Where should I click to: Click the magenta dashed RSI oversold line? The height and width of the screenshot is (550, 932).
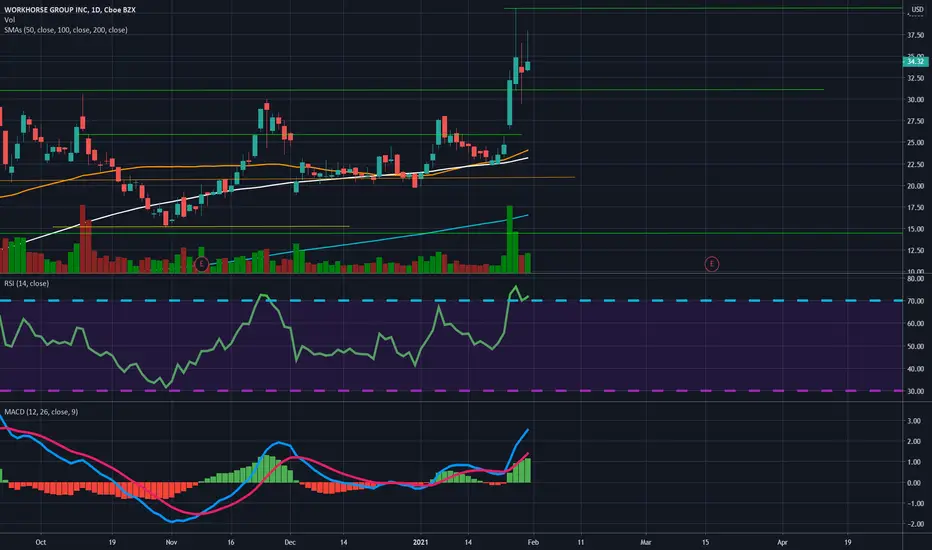pyautogui.click(x=451, y=391)
